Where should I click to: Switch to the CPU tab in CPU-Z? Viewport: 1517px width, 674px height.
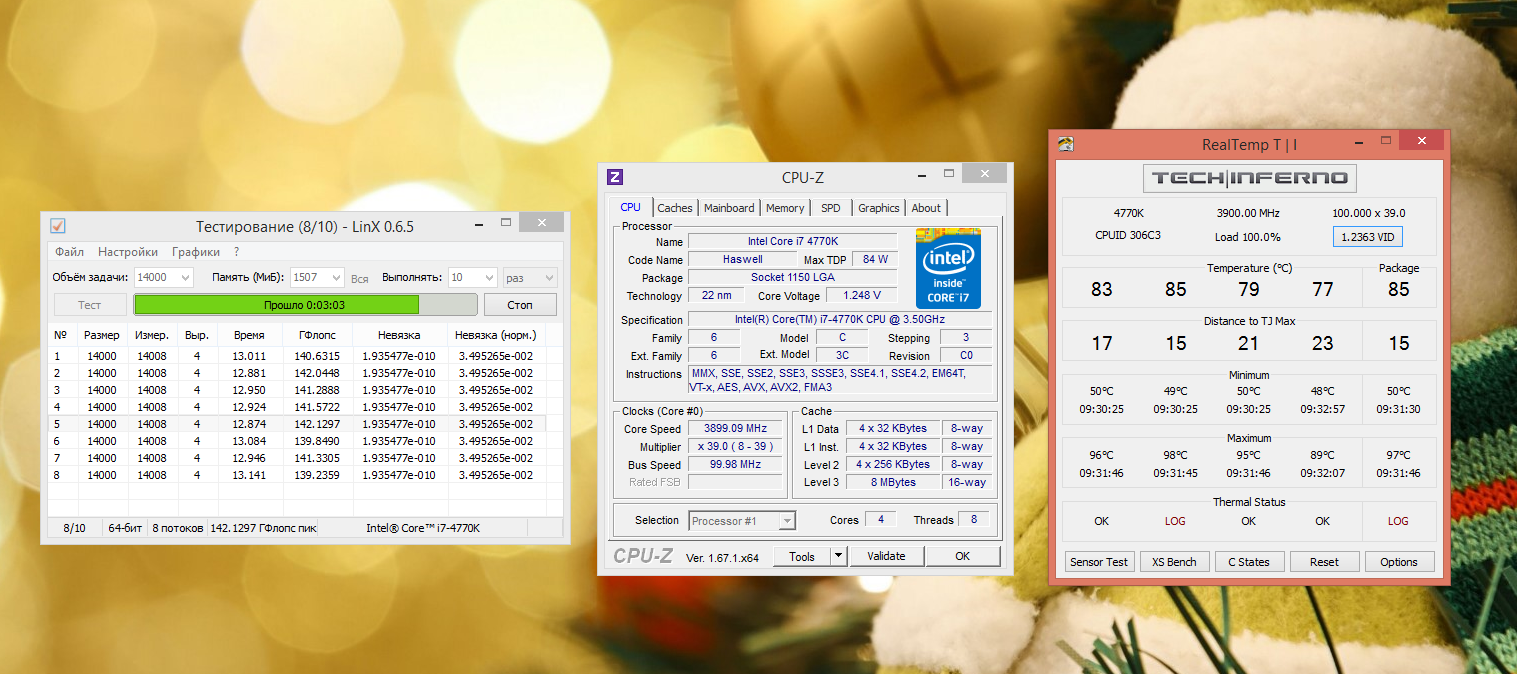tap(630, 207)
